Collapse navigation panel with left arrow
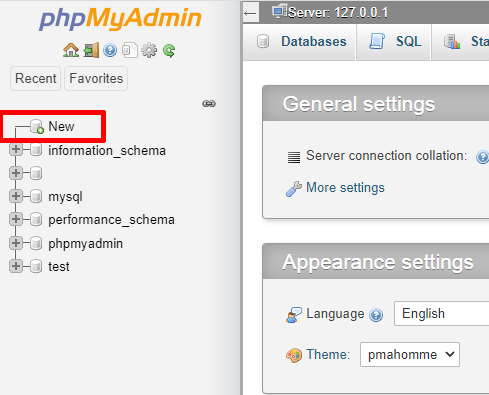The width and height of the screenshot is (489, 395). pyautogui.click(x=250, y=13)
